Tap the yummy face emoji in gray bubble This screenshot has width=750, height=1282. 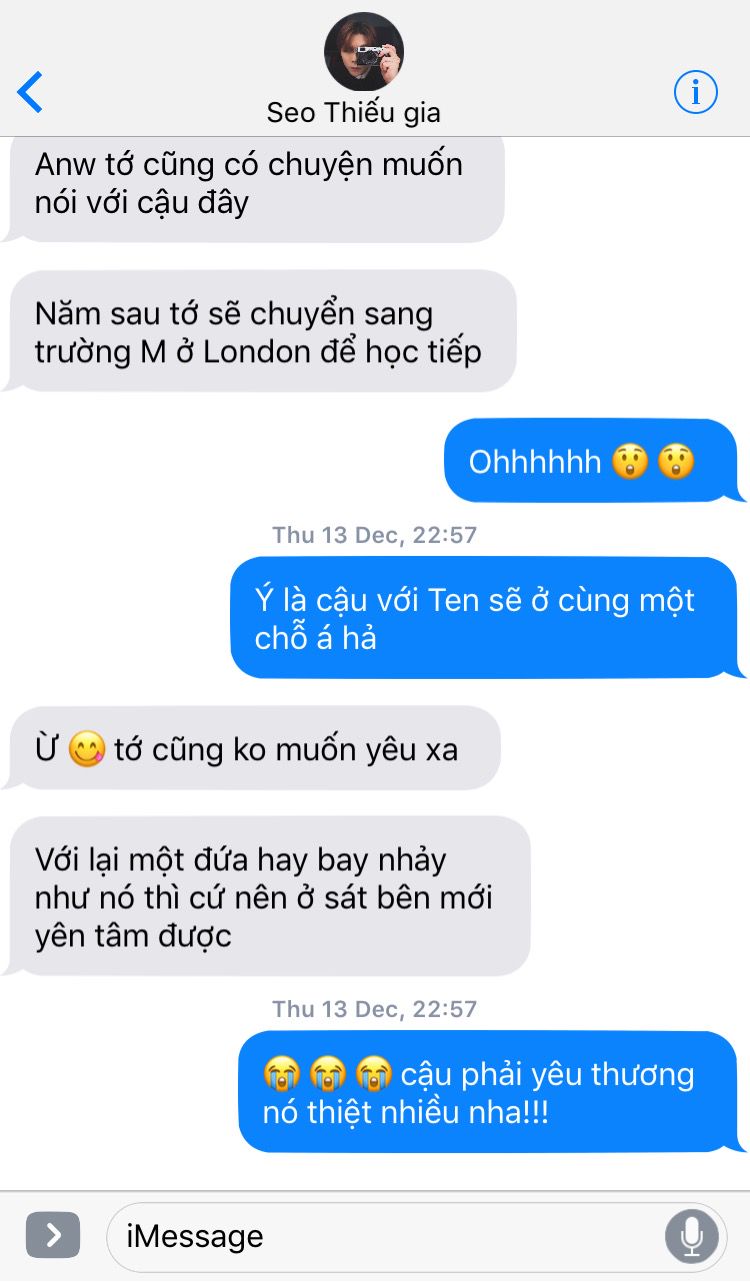(86, 750)
